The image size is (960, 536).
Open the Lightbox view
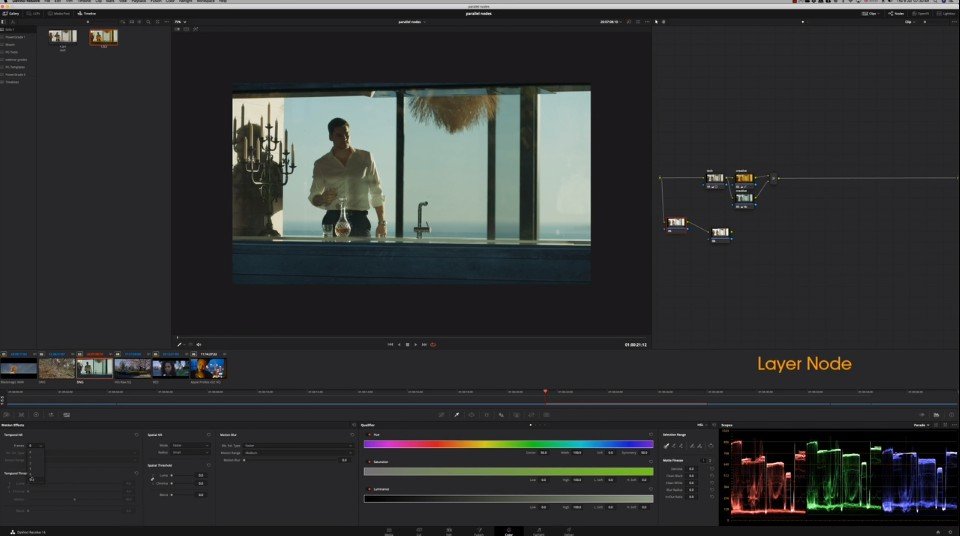pos(946,13)
